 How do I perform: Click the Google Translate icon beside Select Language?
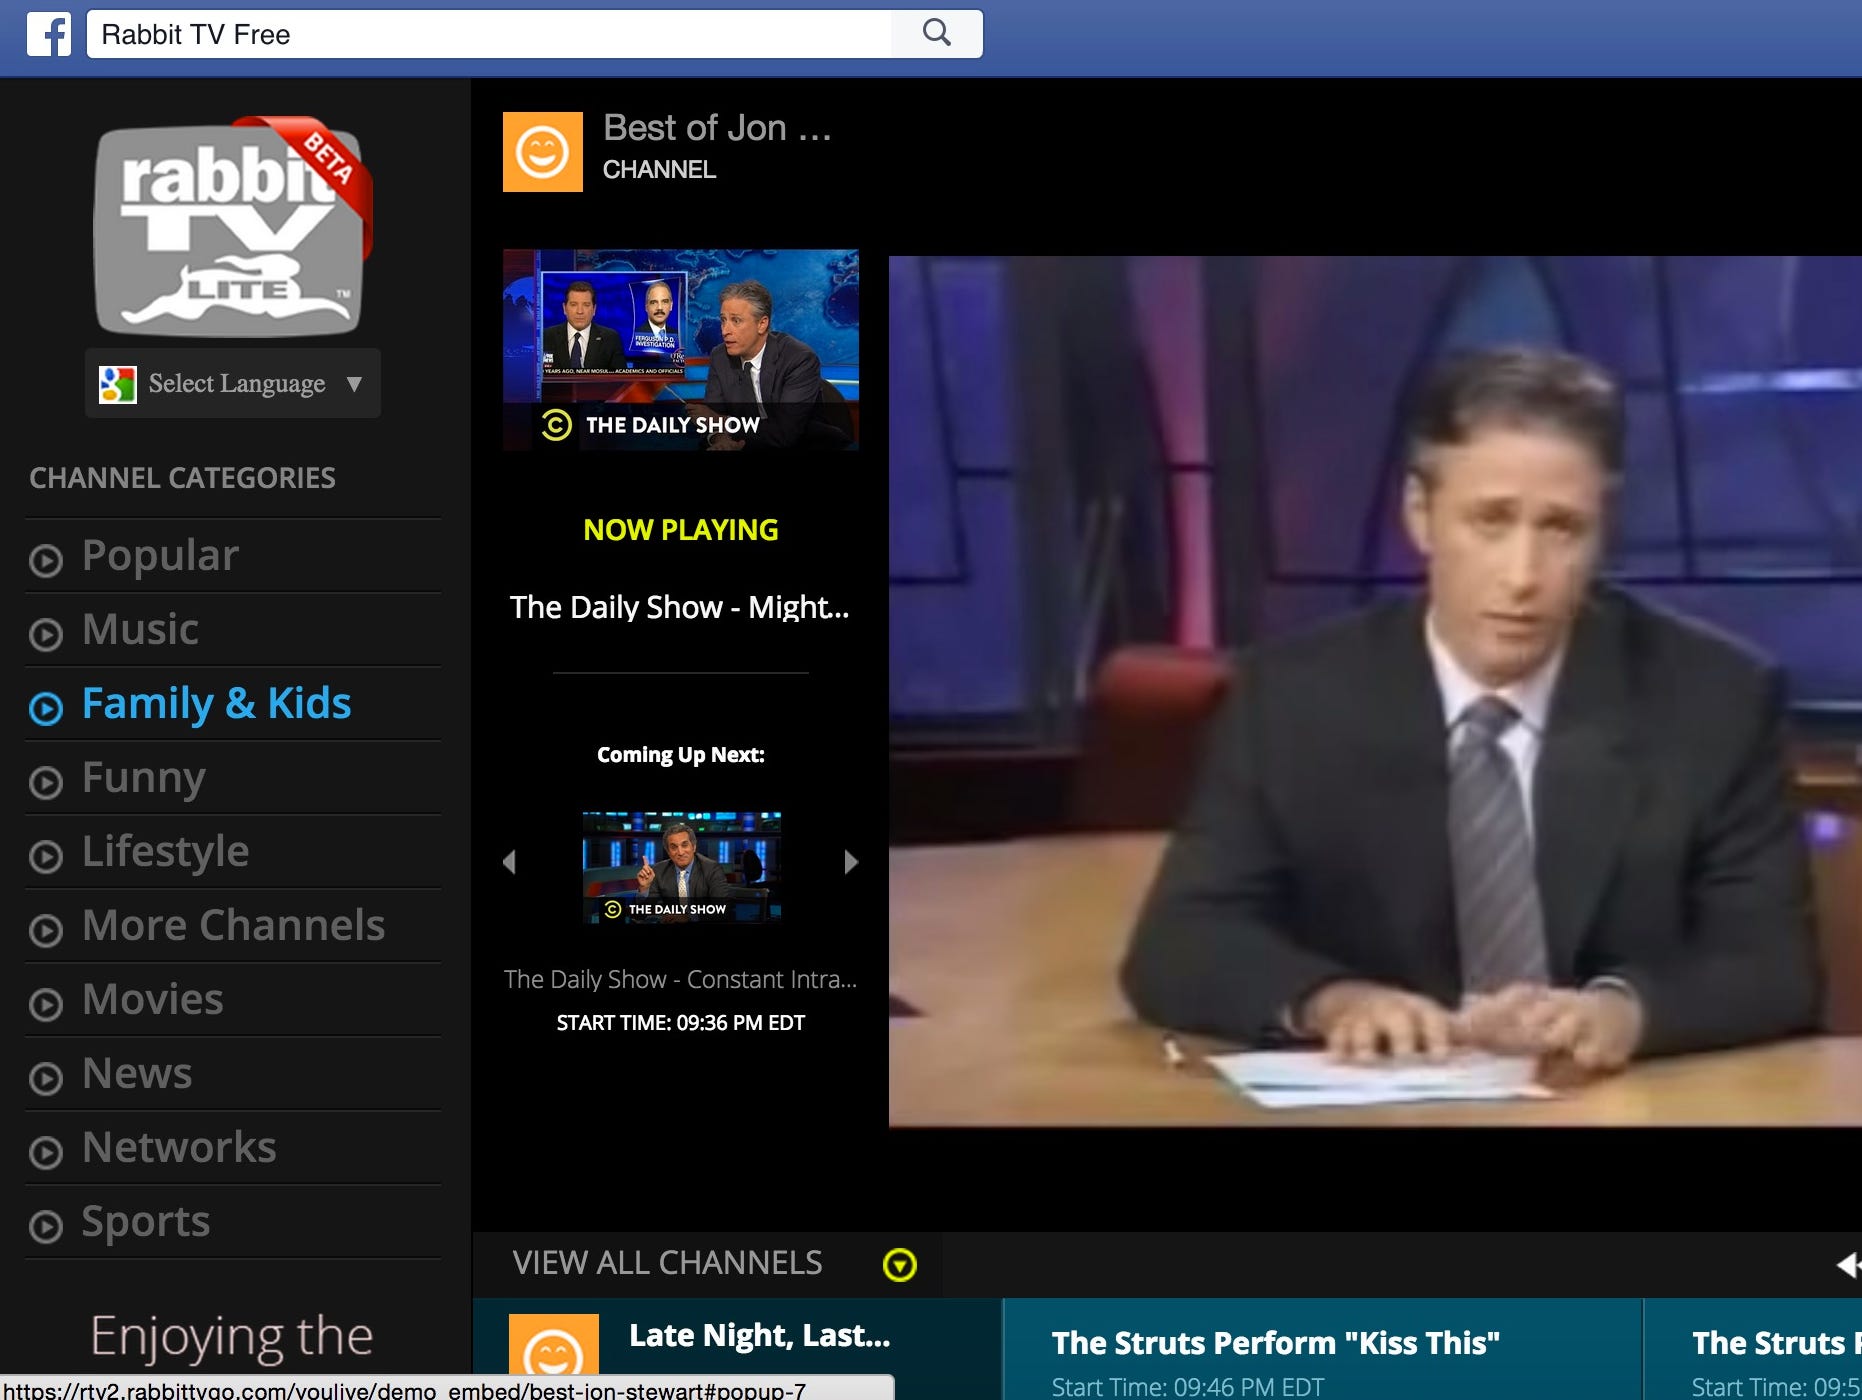[x=118, y=383]
